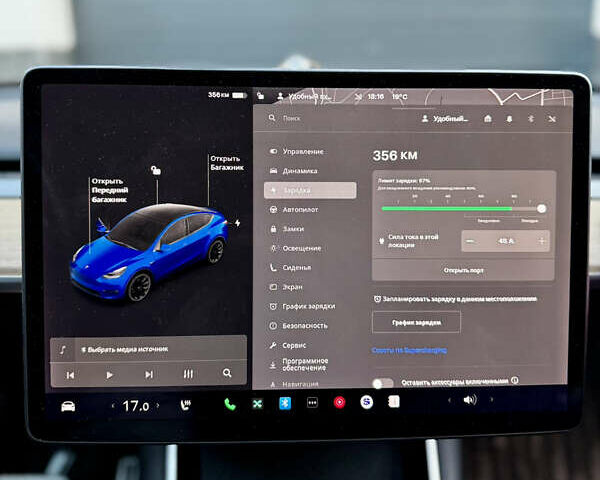Select 'Выбрать медиа источник' media source
The height and width of the screenshot is (480, 600).
[125, 349]
